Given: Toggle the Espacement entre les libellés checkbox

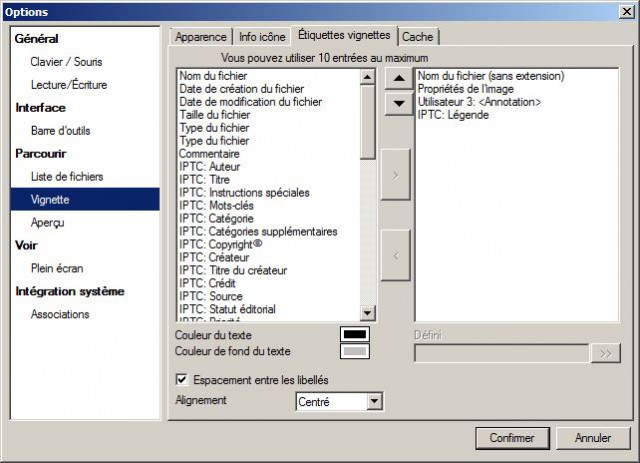Looking at the screenshot, I should tap(182, 380).
